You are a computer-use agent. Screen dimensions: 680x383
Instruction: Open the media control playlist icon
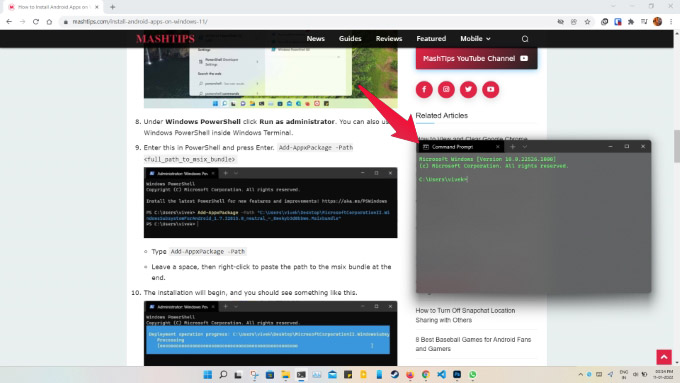tap(644, 22)
